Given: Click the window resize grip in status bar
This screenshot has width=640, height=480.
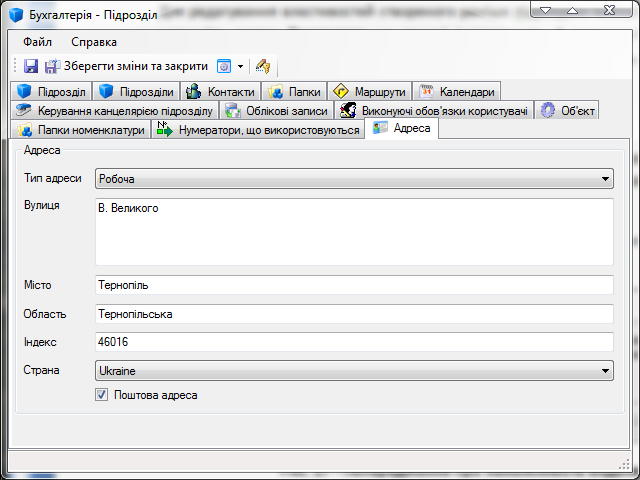Looking at the screenshot, I should (x=624, y=464).
